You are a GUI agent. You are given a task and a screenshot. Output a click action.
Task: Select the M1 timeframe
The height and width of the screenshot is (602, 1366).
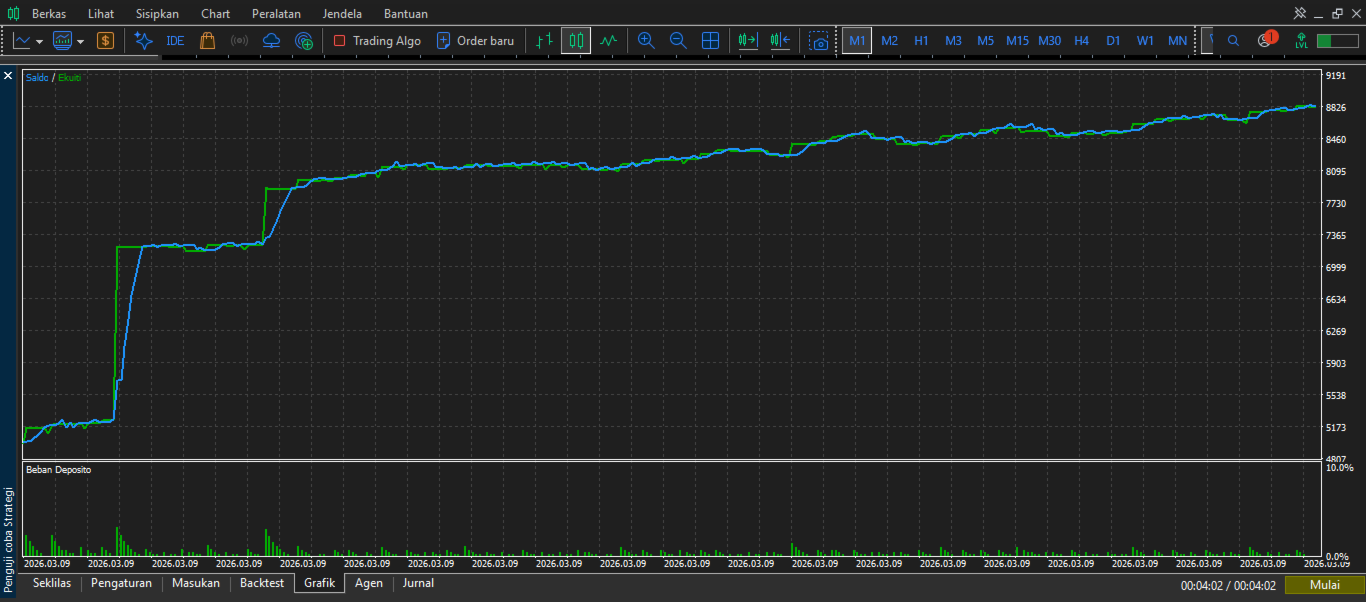pyautogui.click(x=857, y=41)
